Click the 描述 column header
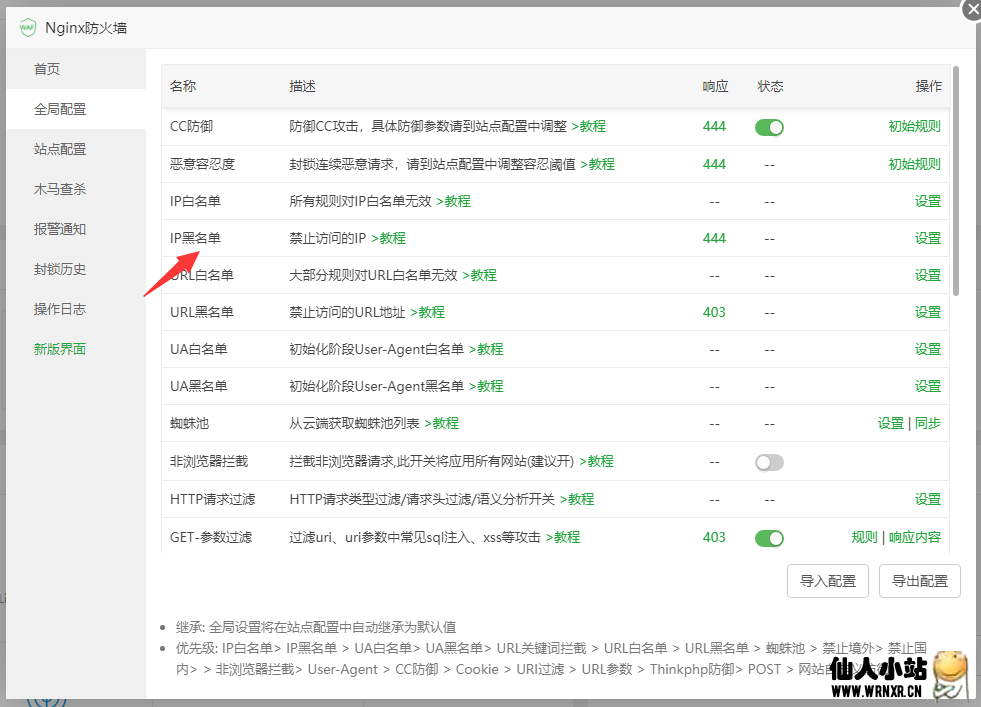The width and height of the screenshot is (981, 707). [302, 86]
